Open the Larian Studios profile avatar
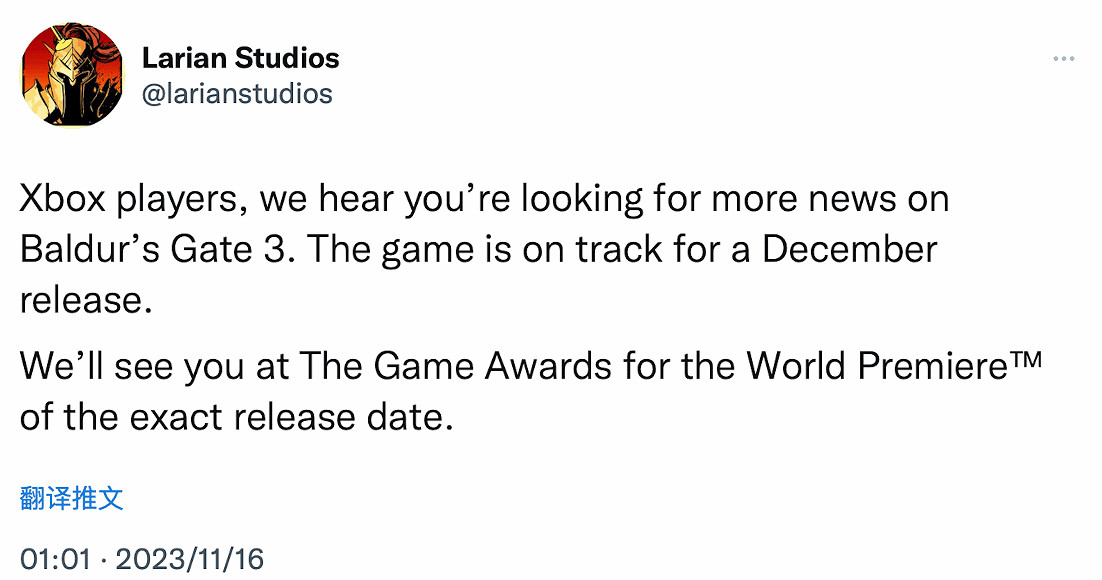The width and height of the screenshot is (1102, 580). point(73,75)
